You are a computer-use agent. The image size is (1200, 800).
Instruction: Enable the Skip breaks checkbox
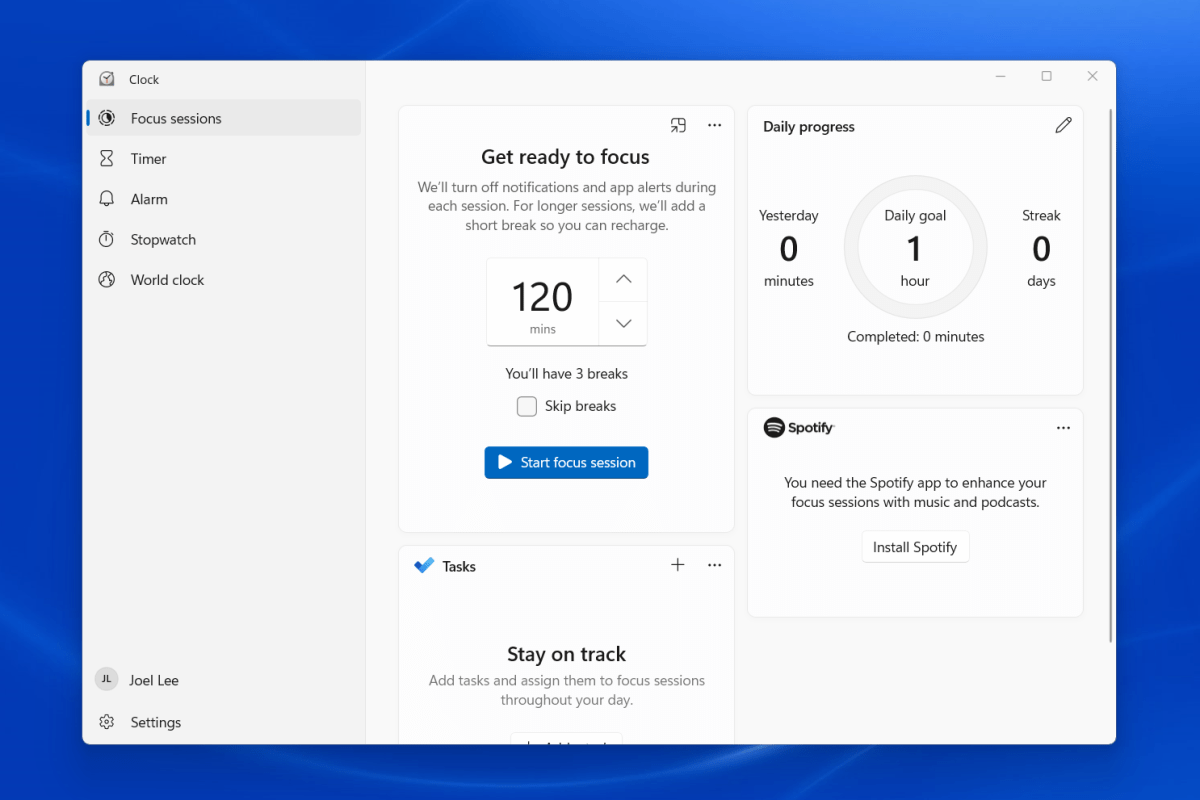527,406
